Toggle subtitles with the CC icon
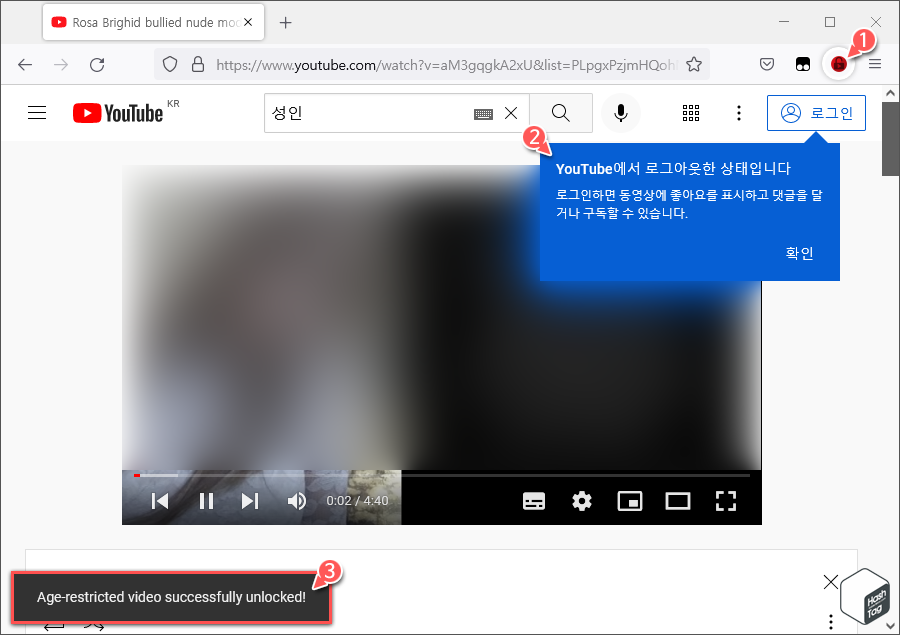This screenshot has width=900, height=635. [x=534, y=501]
